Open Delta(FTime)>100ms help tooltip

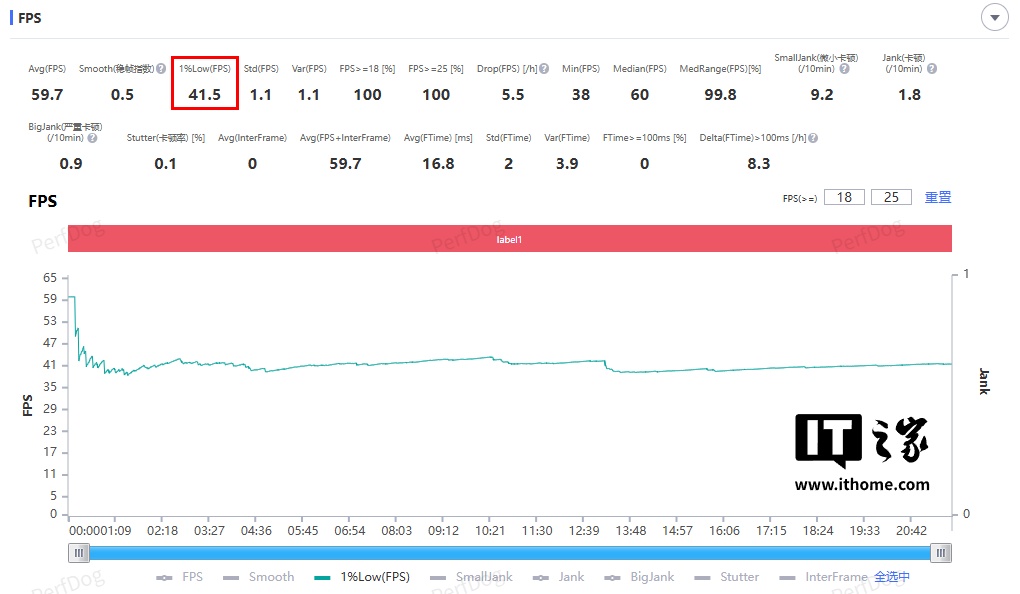pyautogui.click(x=812, y=138)
